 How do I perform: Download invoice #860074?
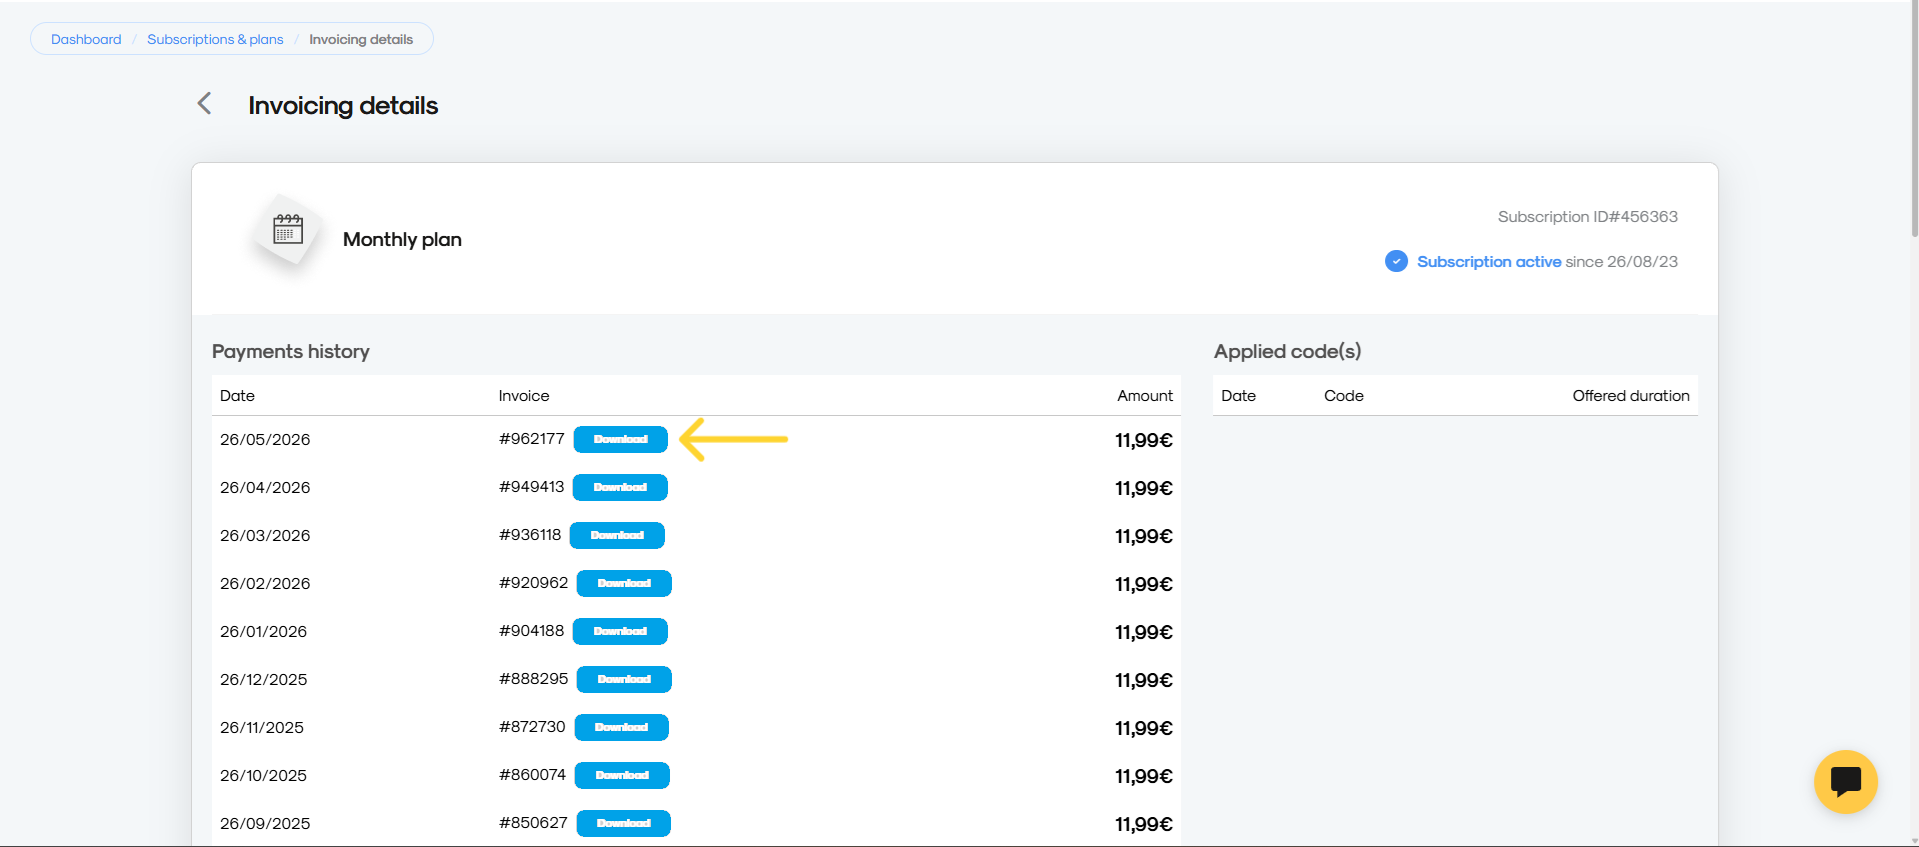click(x=622, y=775)
